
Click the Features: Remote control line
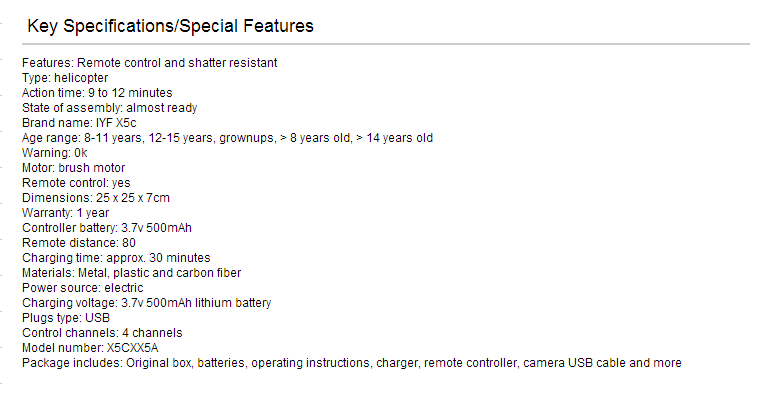pos(149,63)
